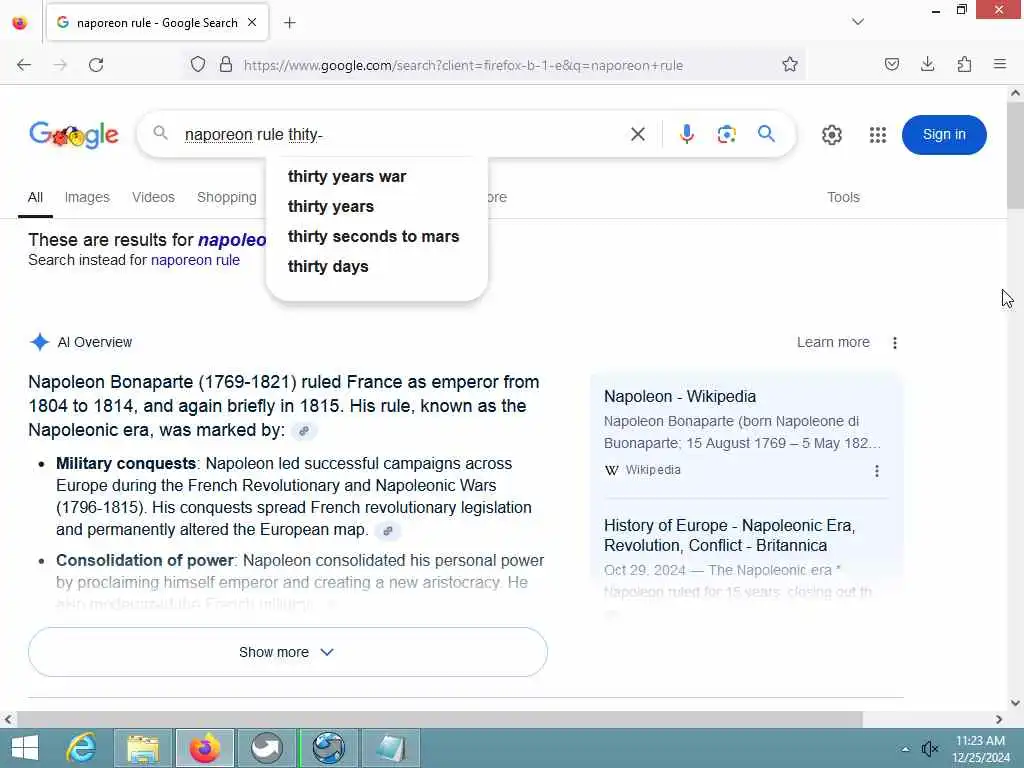
Task: Select the All results tab
Action: pyautogui.click(x=35, y=197)
